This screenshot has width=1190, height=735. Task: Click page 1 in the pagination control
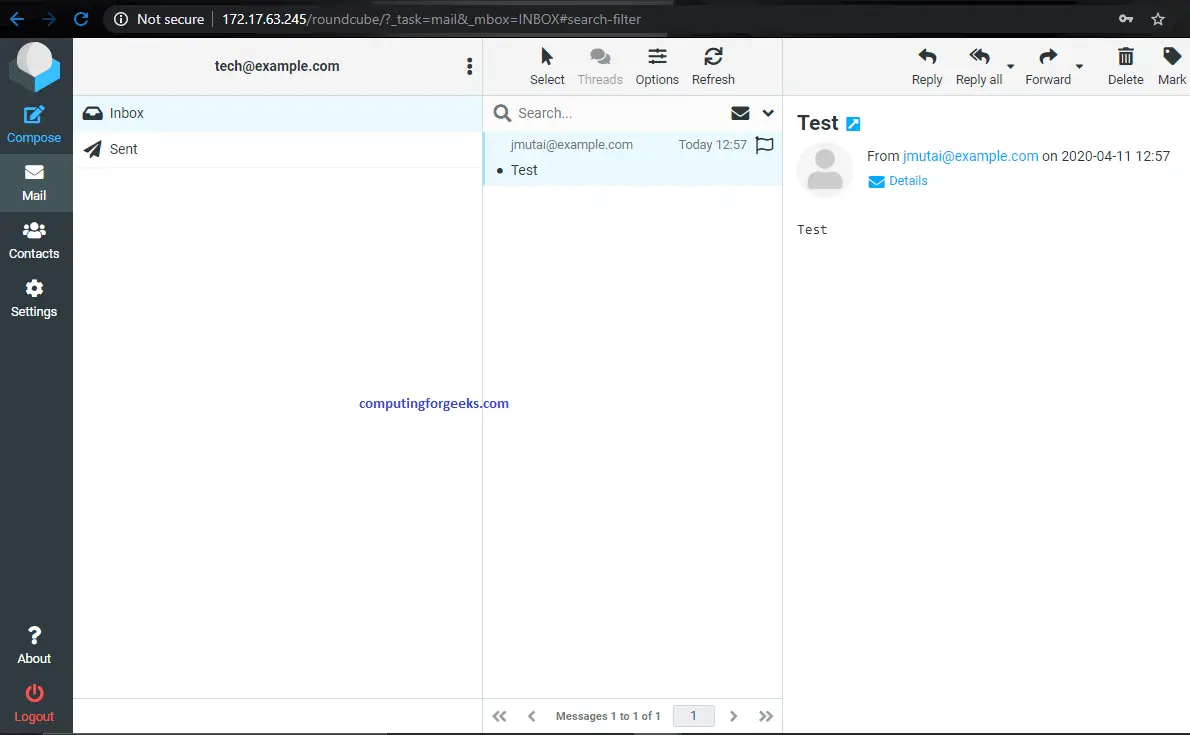693,716
